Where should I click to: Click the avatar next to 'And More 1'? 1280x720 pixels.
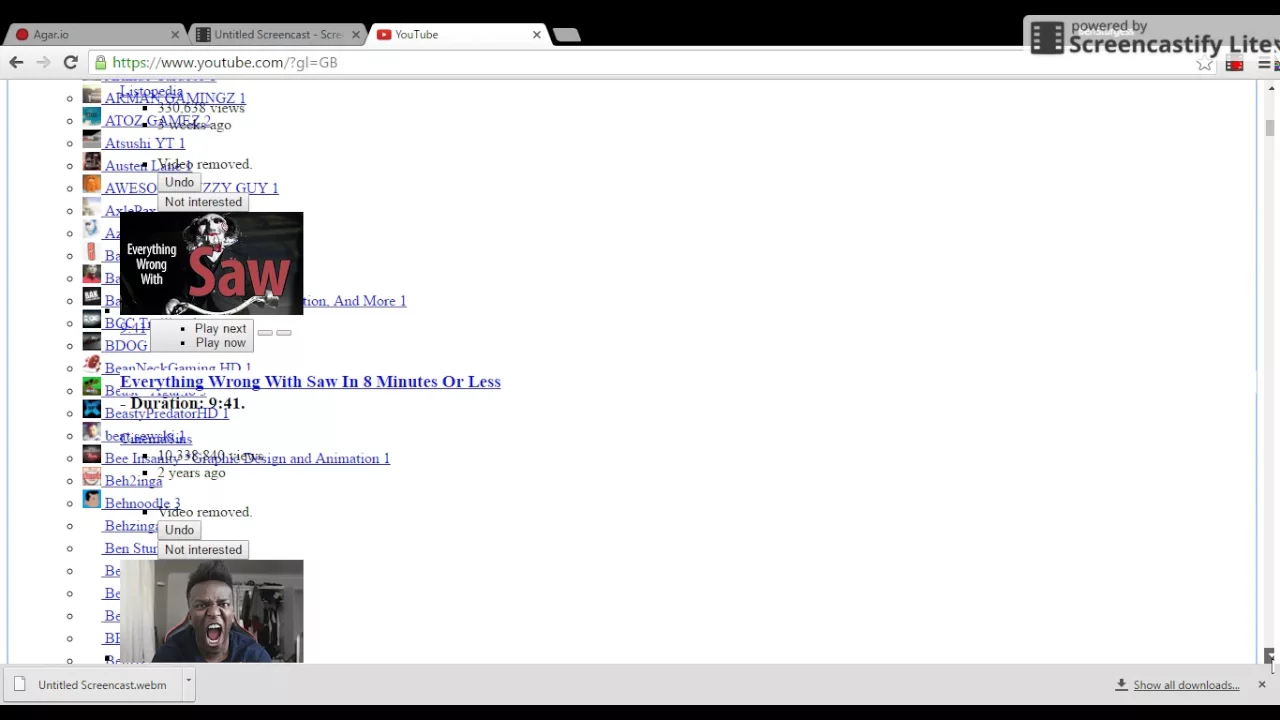[x=91, y=299]
